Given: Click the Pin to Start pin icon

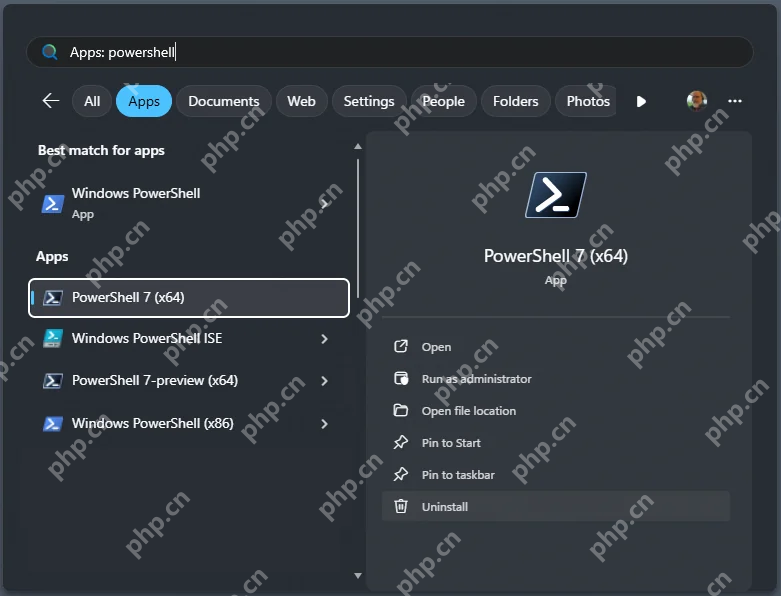Looking at the screenshot, I should point(401,442).
